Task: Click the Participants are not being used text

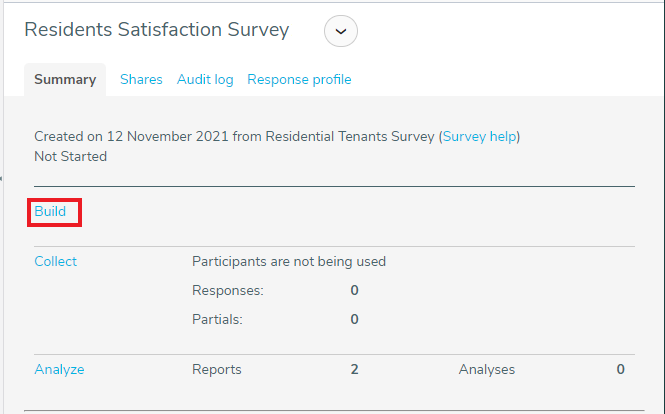Action: pyautogui.click(x=289, y=261)
